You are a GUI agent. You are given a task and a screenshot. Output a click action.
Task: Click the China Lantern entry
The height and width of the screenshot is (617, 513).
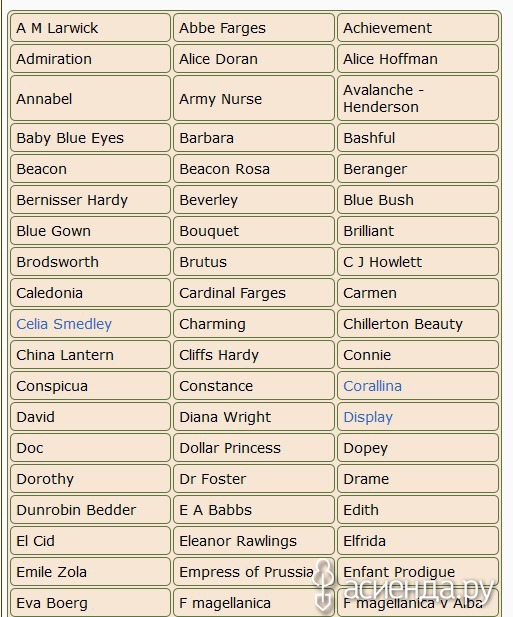(90, 355)
